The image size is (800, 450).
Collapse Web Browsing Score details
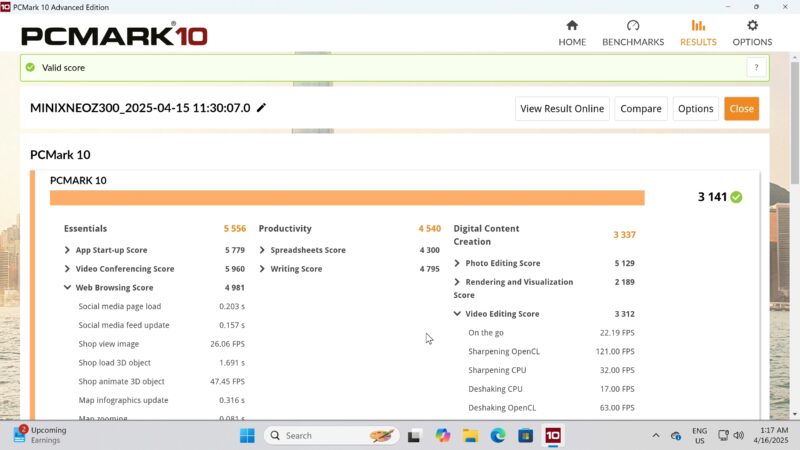[x=67, y=288]
